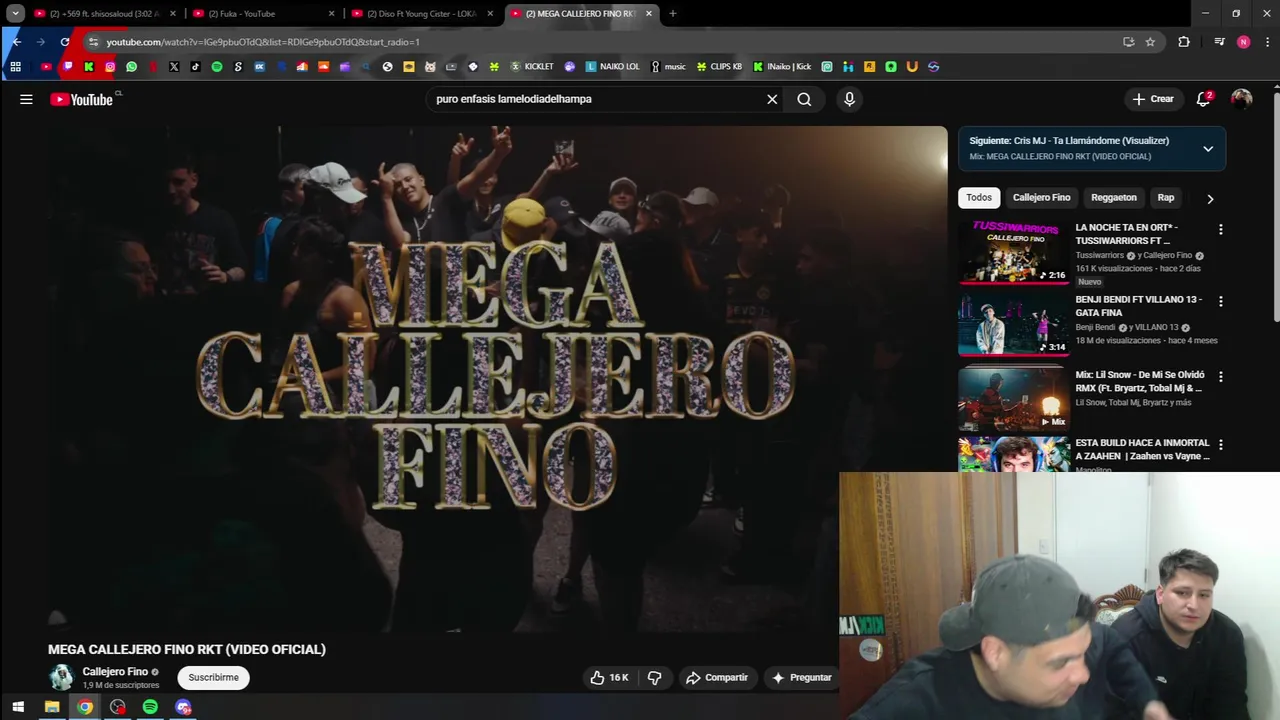Open Chrome apps grid icon
Screen dimensions: 1280x720
[x=15, y=67]
